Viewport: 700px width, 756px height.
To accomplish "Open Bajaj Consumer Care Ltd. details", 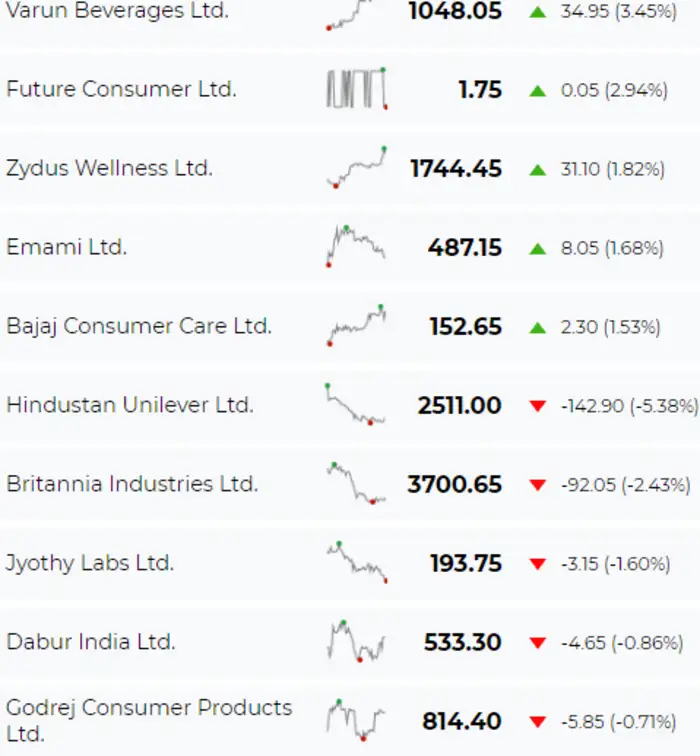I will point(138,326).
